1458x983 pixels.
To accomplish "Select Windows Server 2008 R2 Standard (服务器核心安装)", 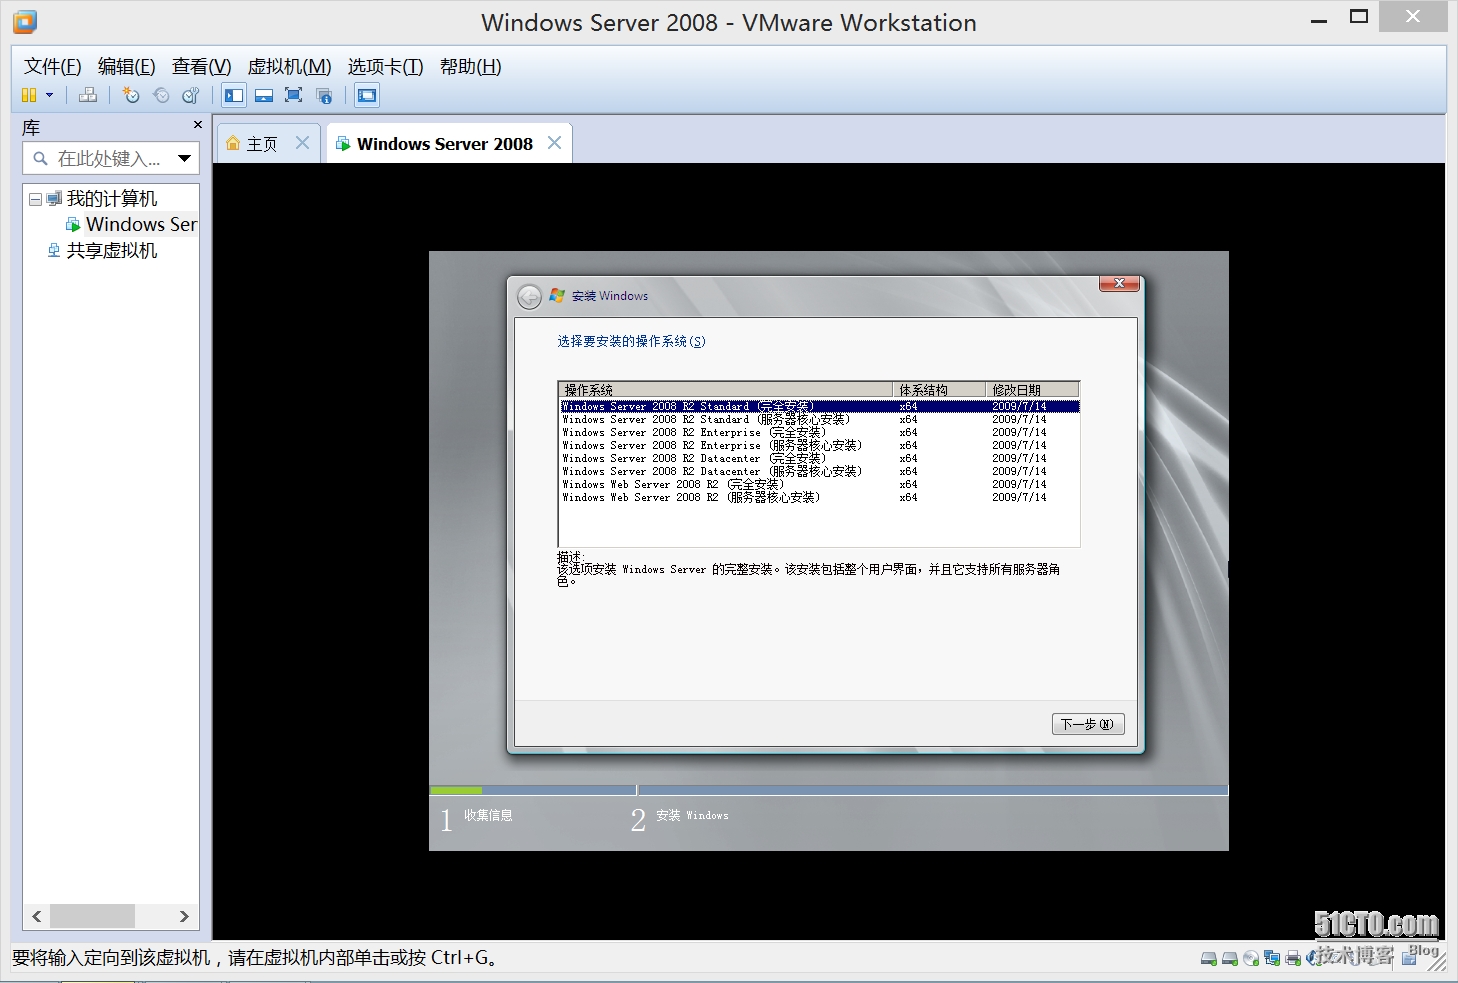I will tap(819, 419).
